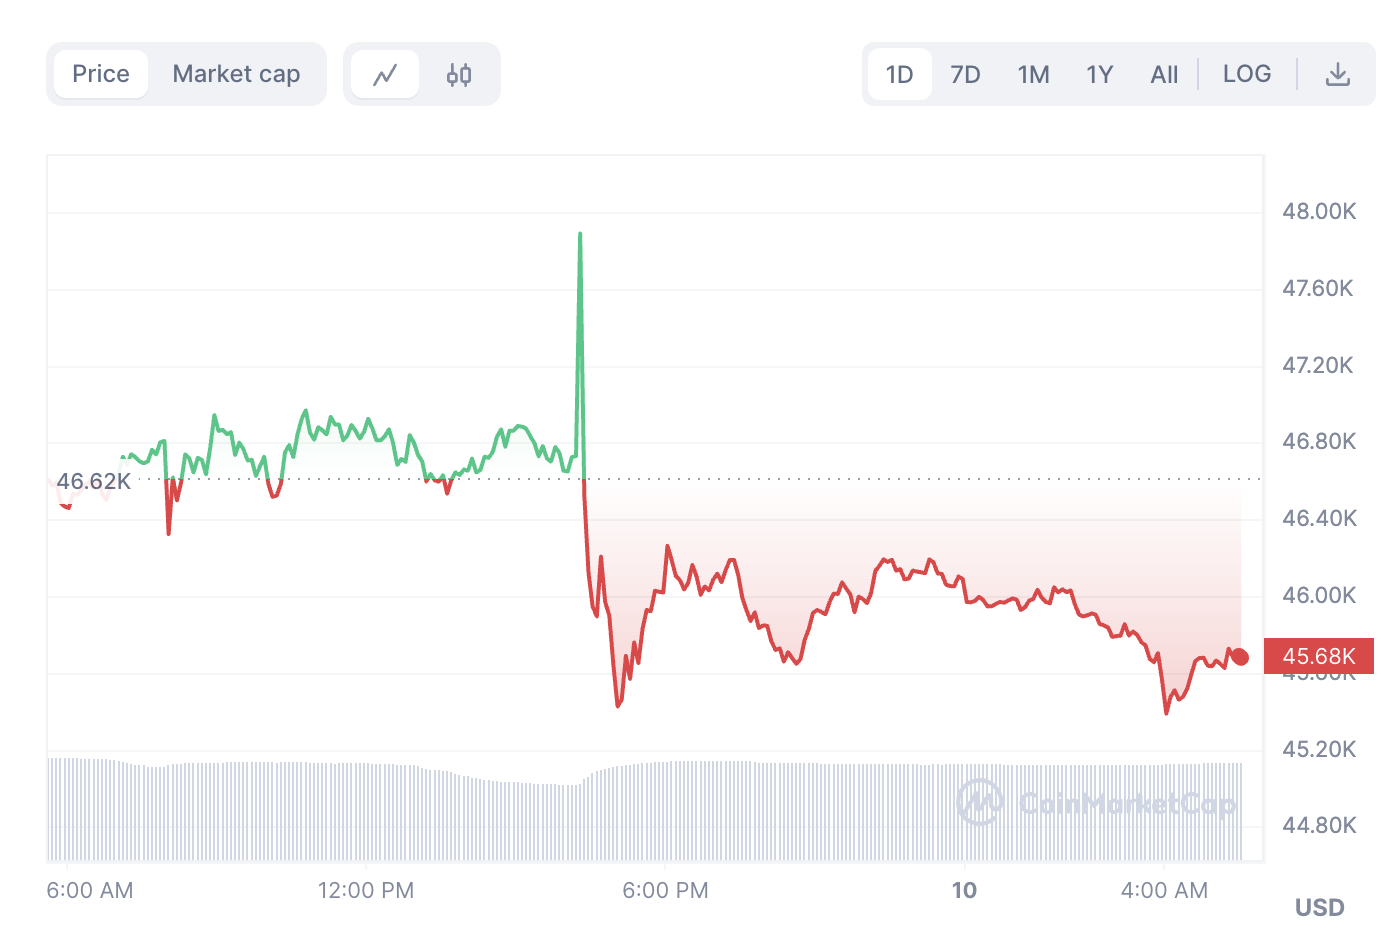Click the price spike peak near 48.00K
Viewport: 1394px width, 942px height.
point(580,235)
